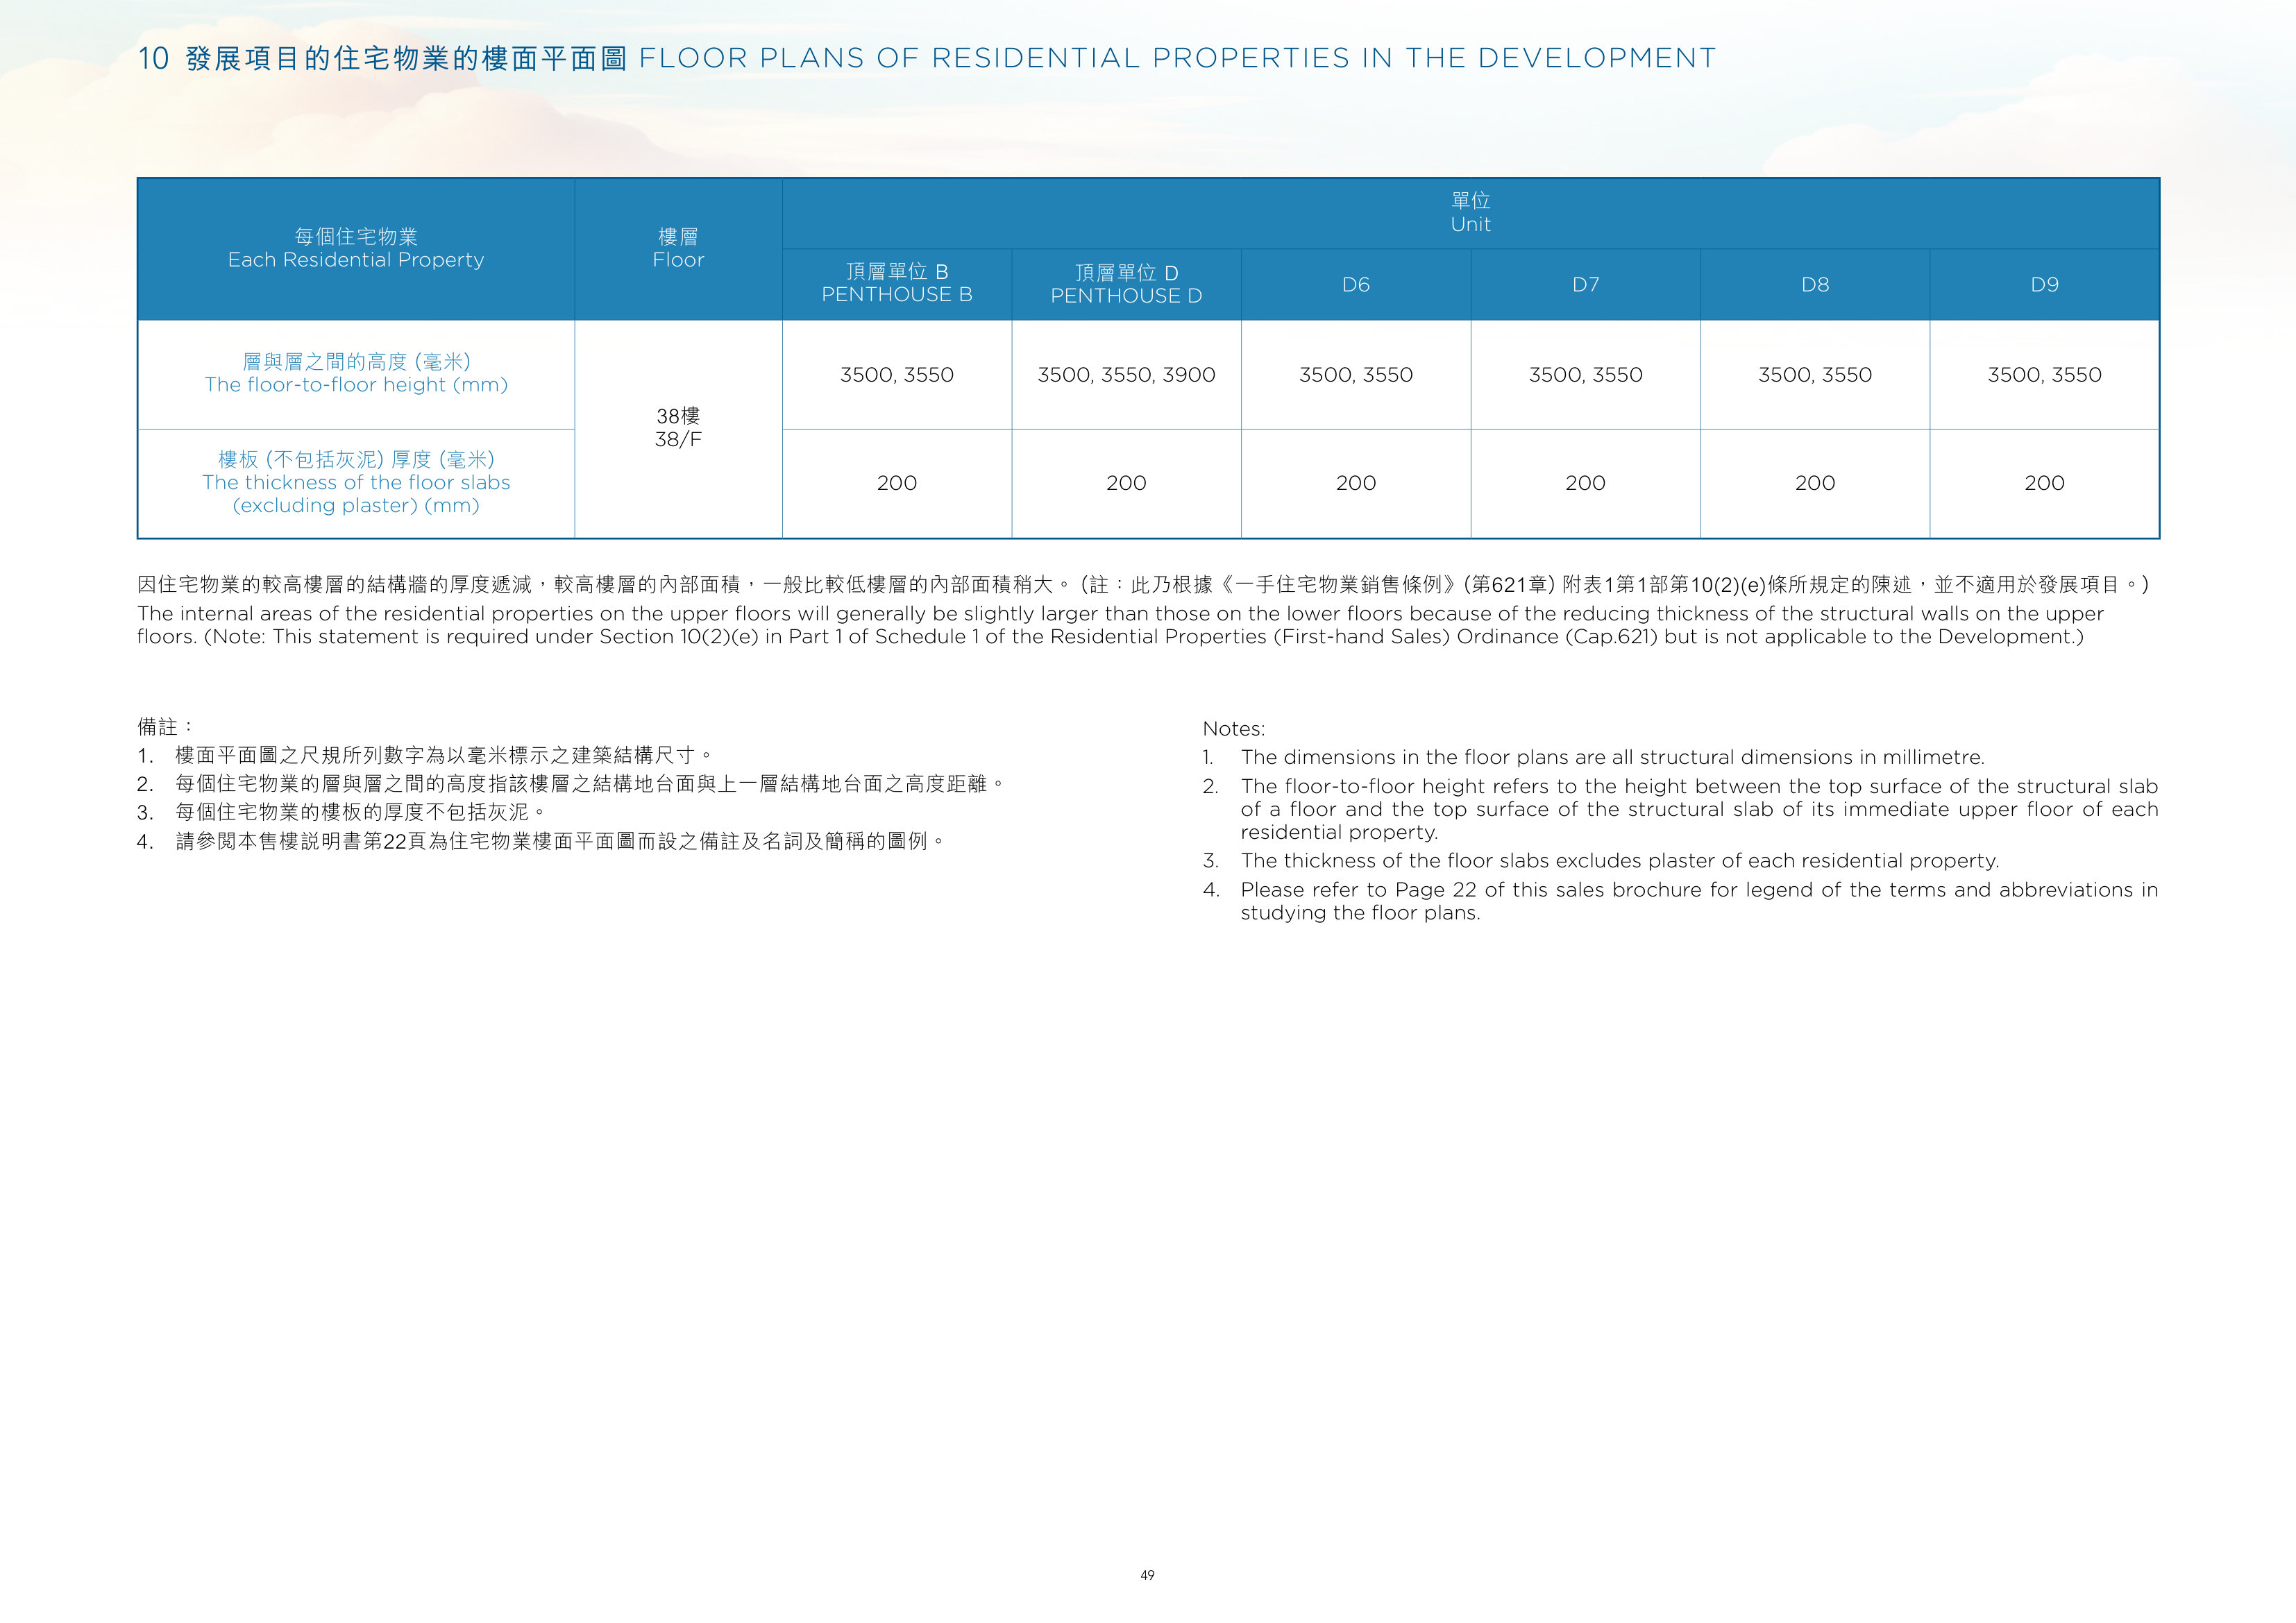Click the page number 49 at bottom

[1147, 1575]
